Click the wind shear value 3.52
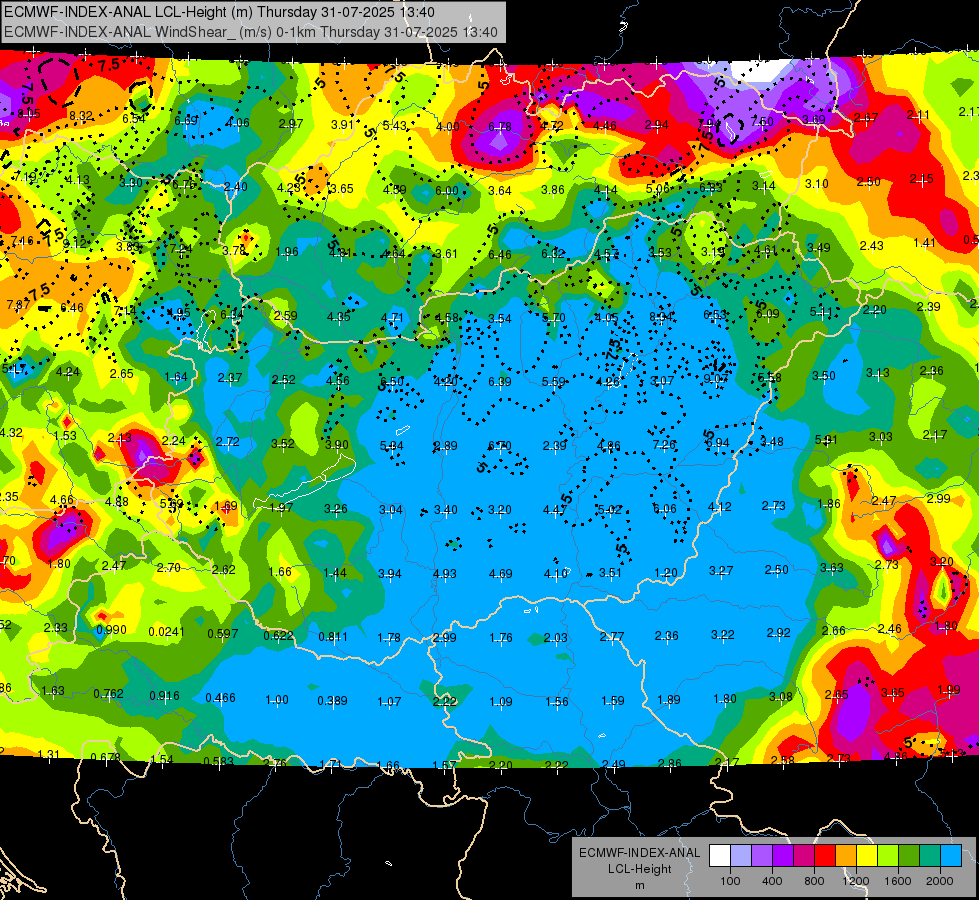The height and width of the screenshot is (900, 979). [282, 443]
